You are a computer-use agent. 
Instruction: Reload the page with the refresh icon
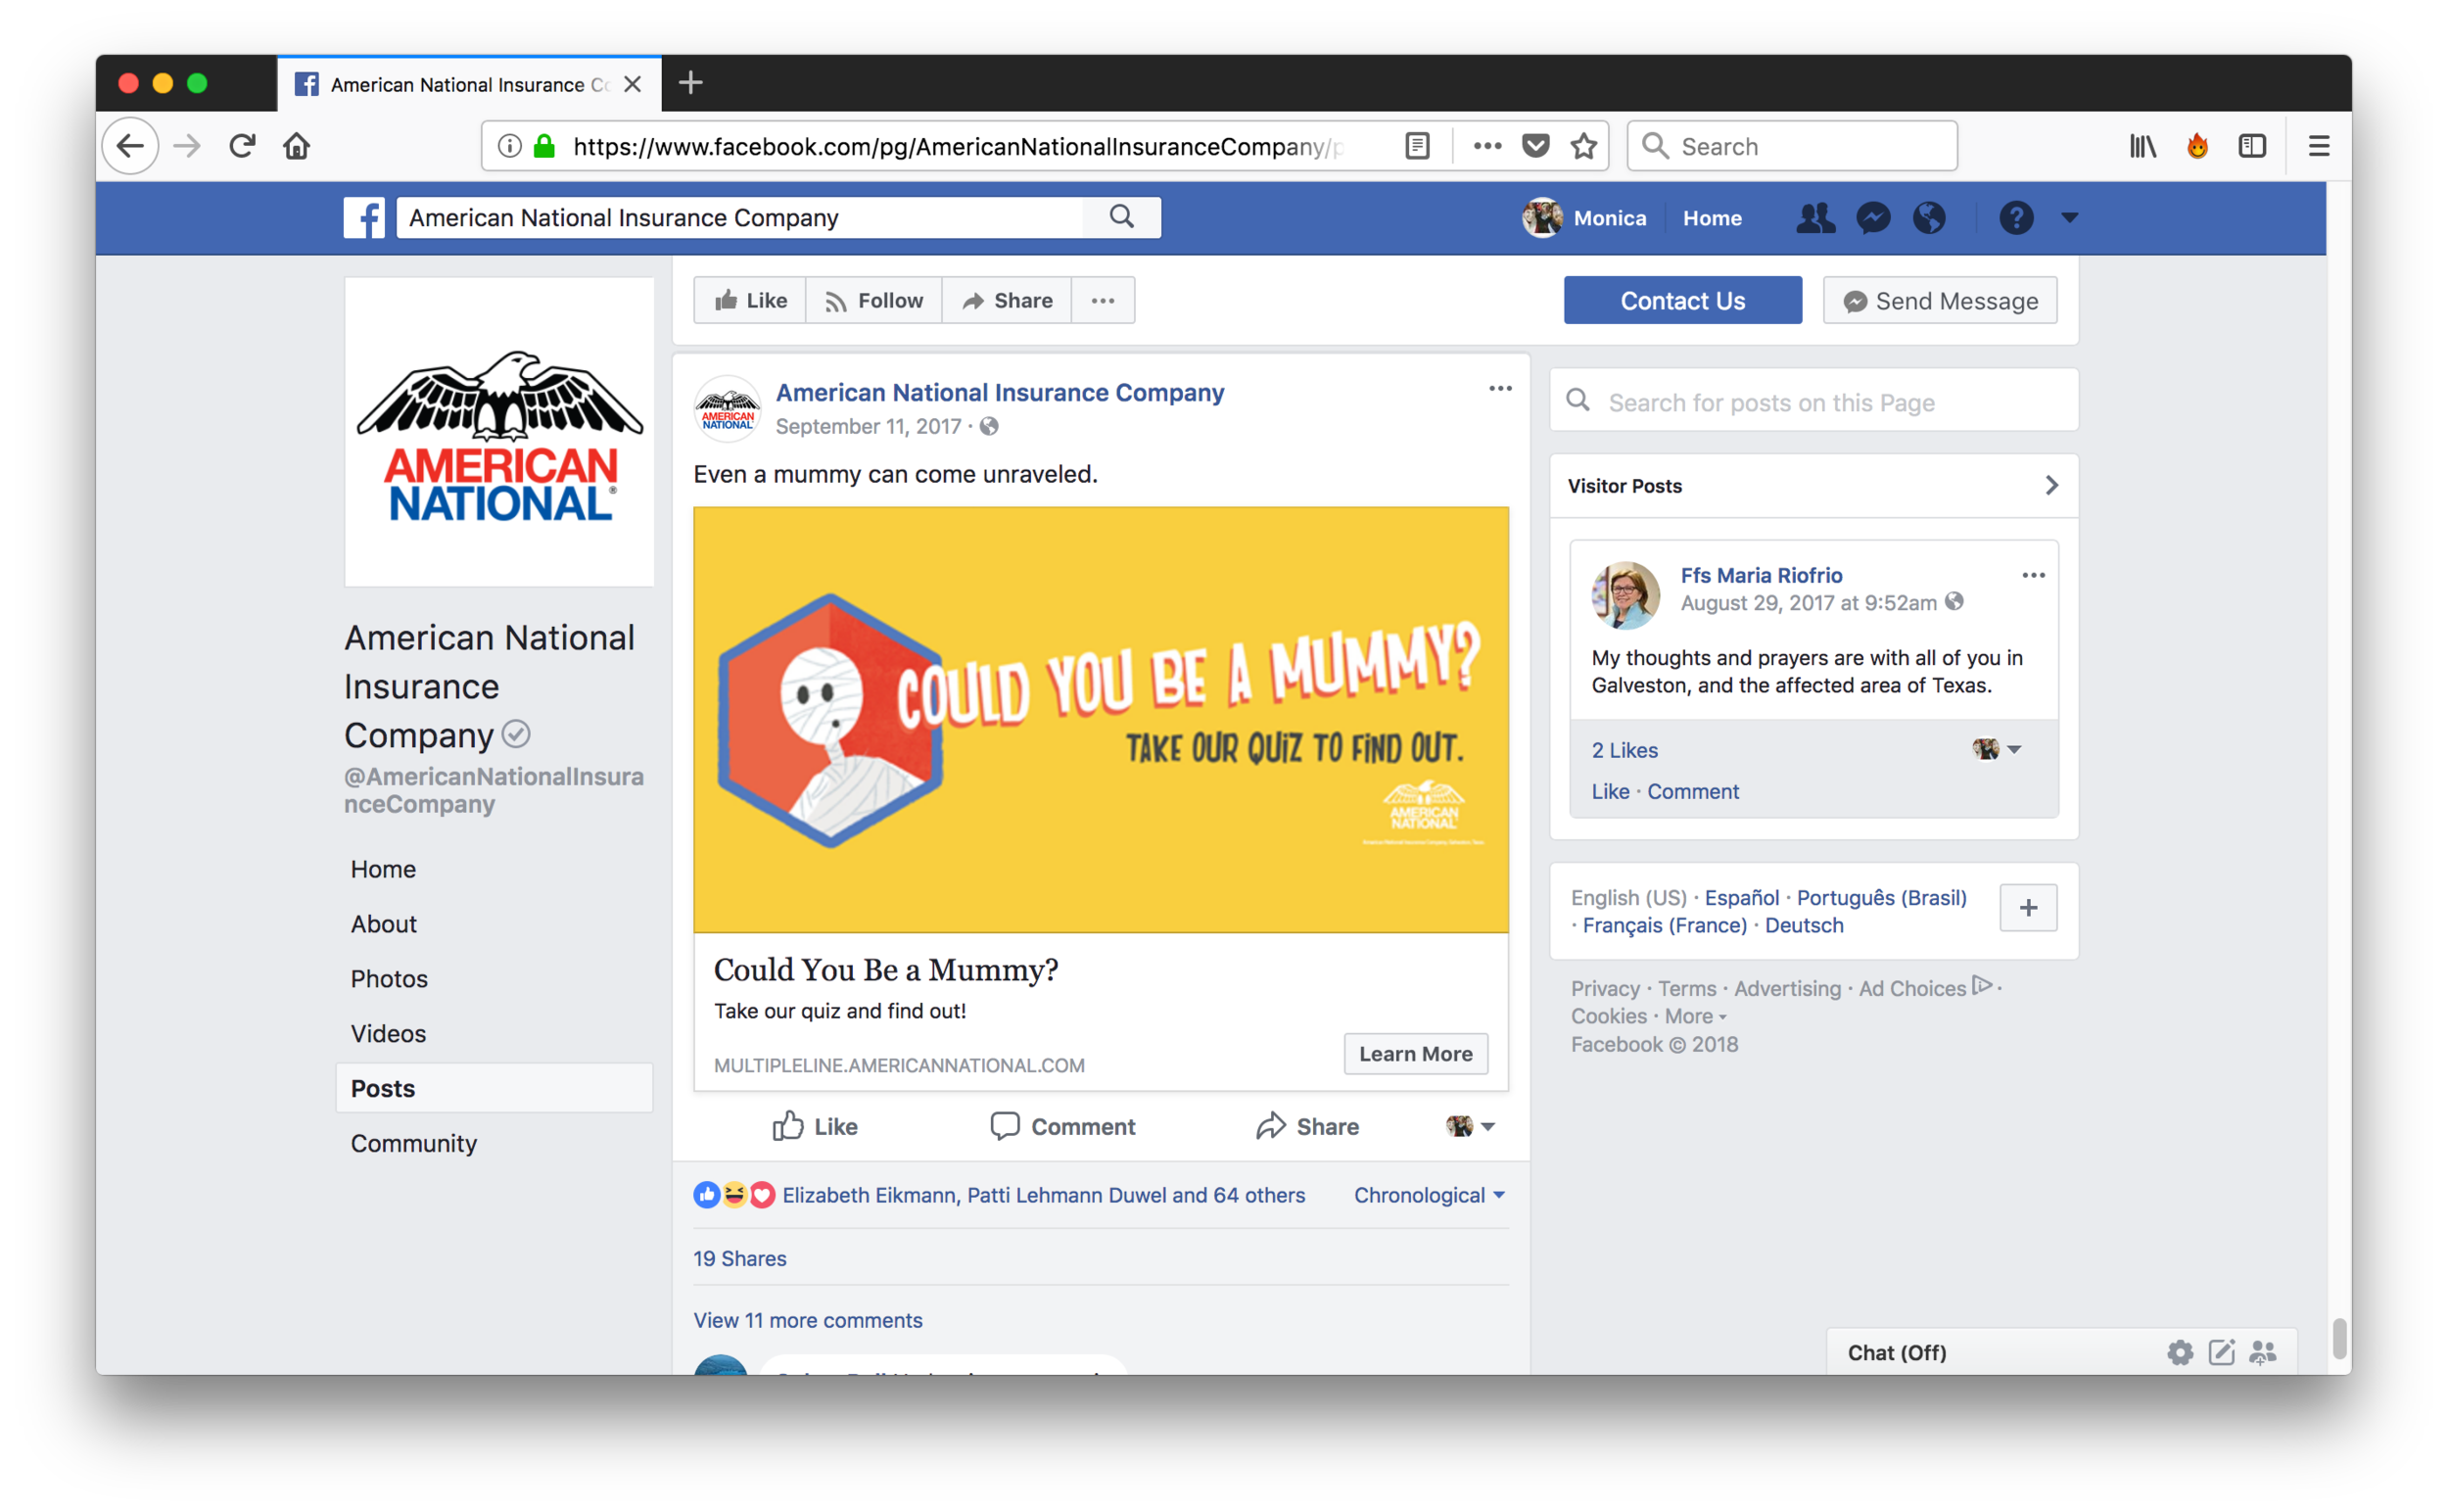[242, 146]
